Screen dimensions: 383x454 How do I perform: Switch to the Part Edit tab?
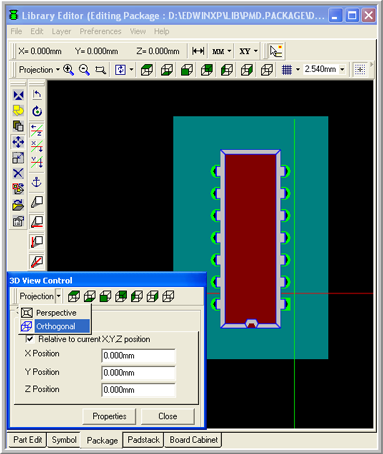point(28,440)
